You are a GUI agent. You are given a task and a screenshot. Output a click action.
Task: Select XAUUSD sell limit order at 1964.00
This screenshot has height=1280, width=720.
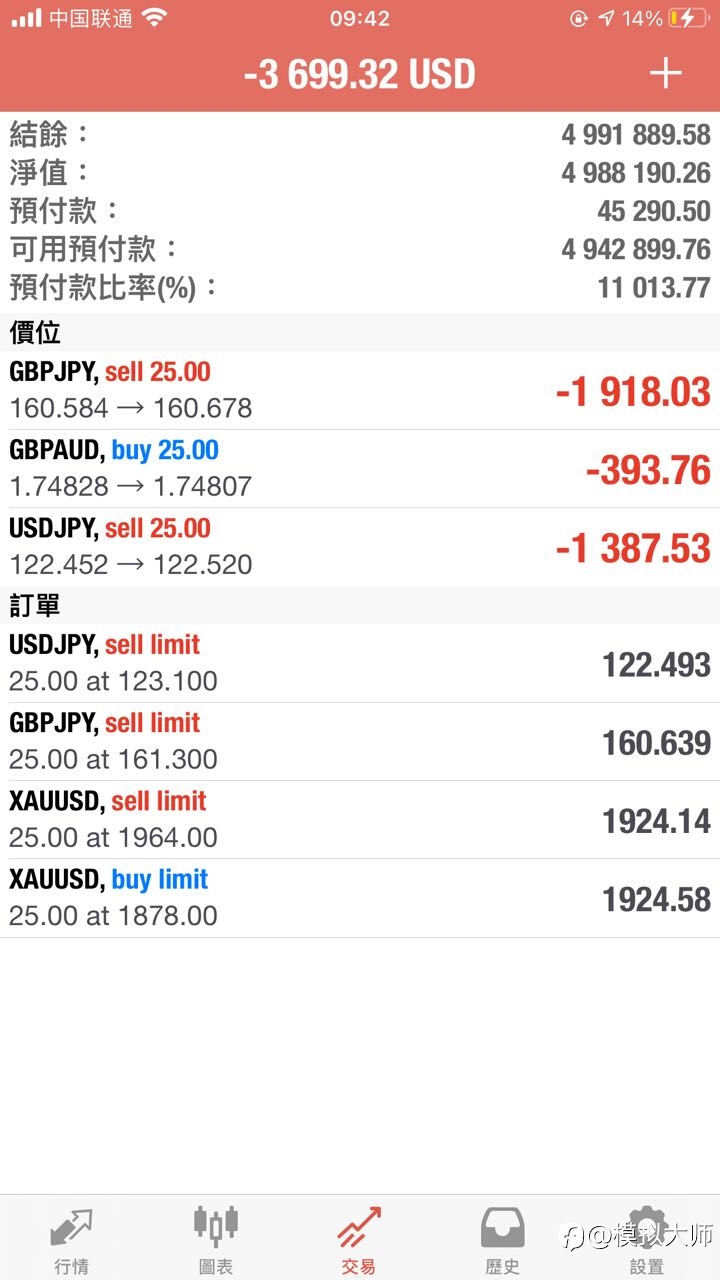pyautogui.click(x=360, y=820)
